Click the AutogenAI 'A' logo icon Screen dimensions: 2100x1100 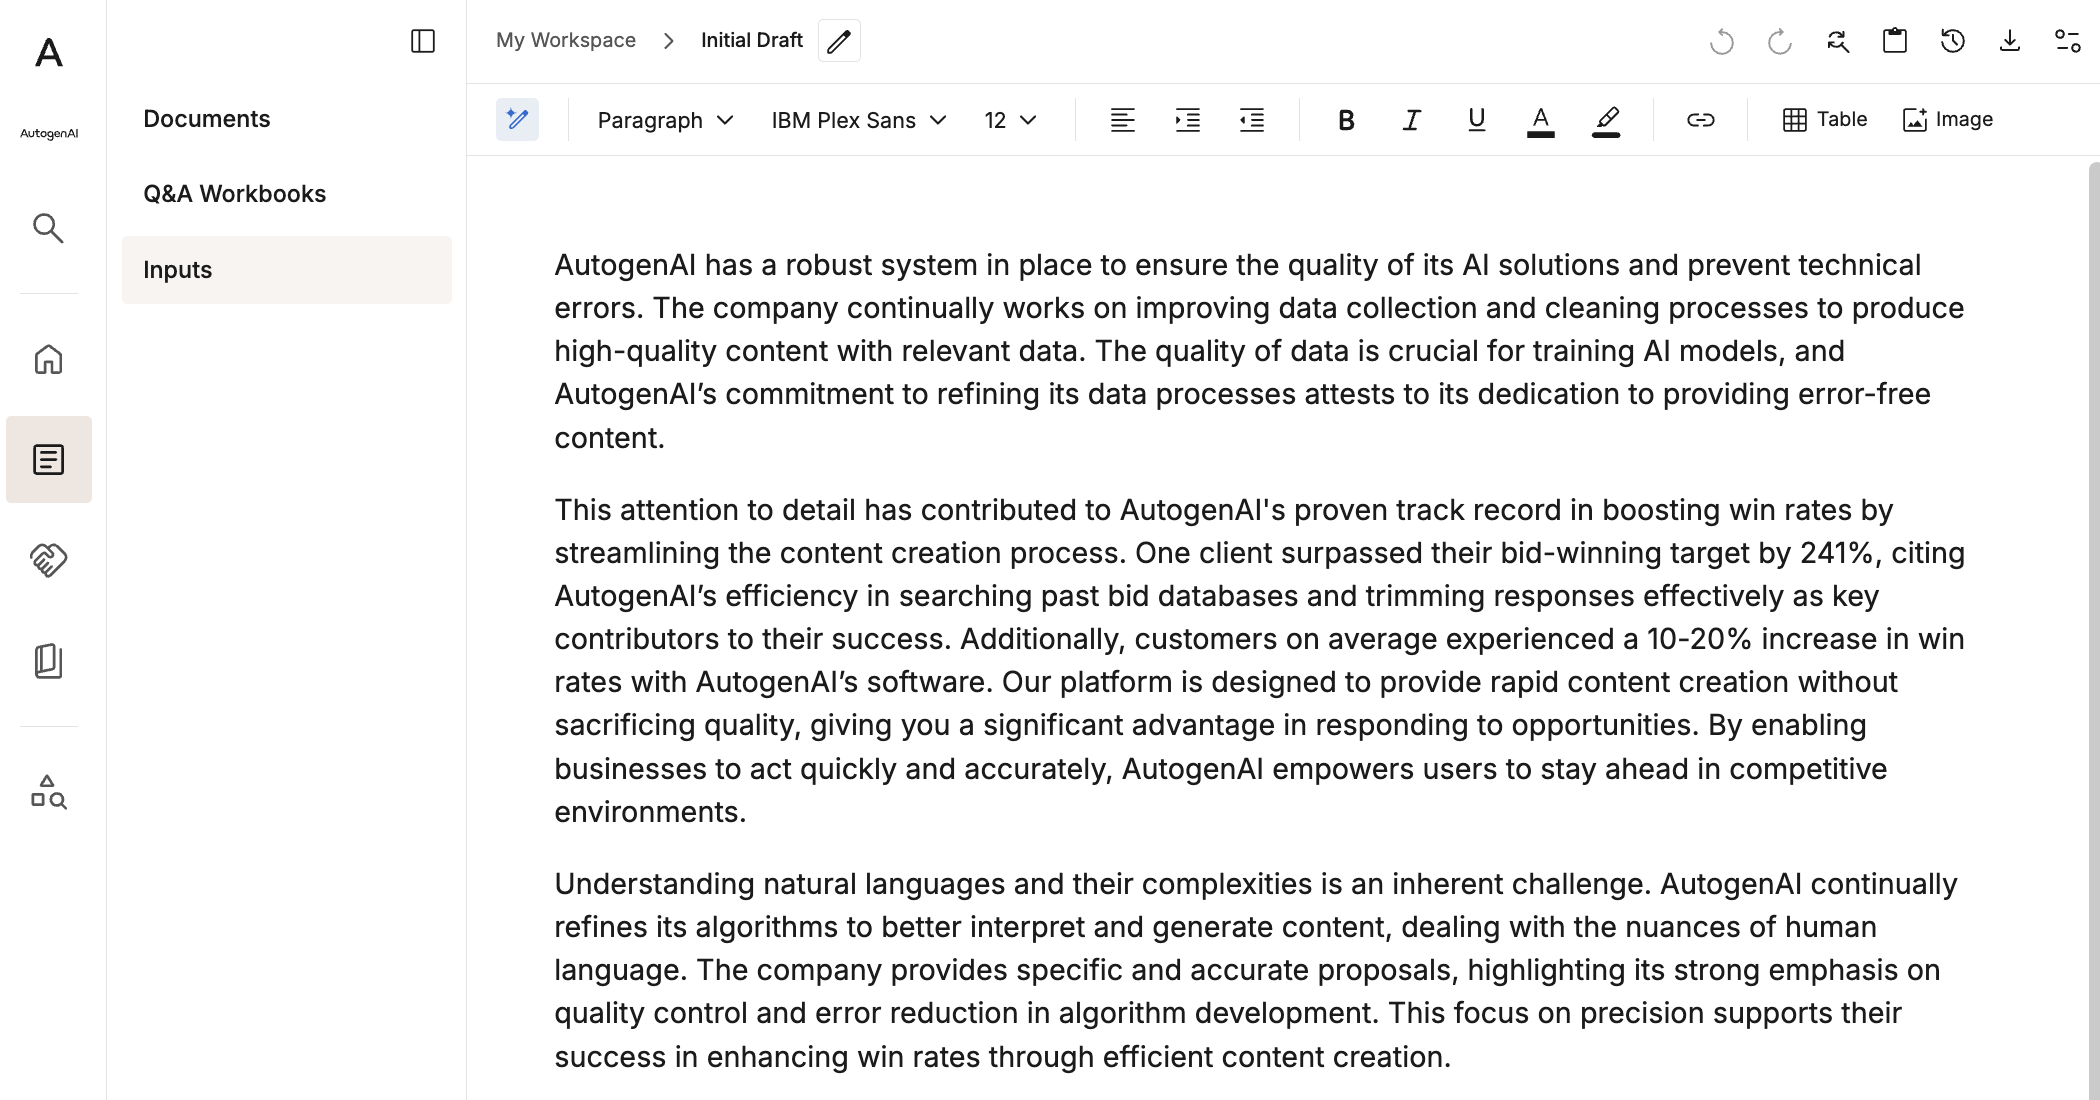[x=48, y=52]
